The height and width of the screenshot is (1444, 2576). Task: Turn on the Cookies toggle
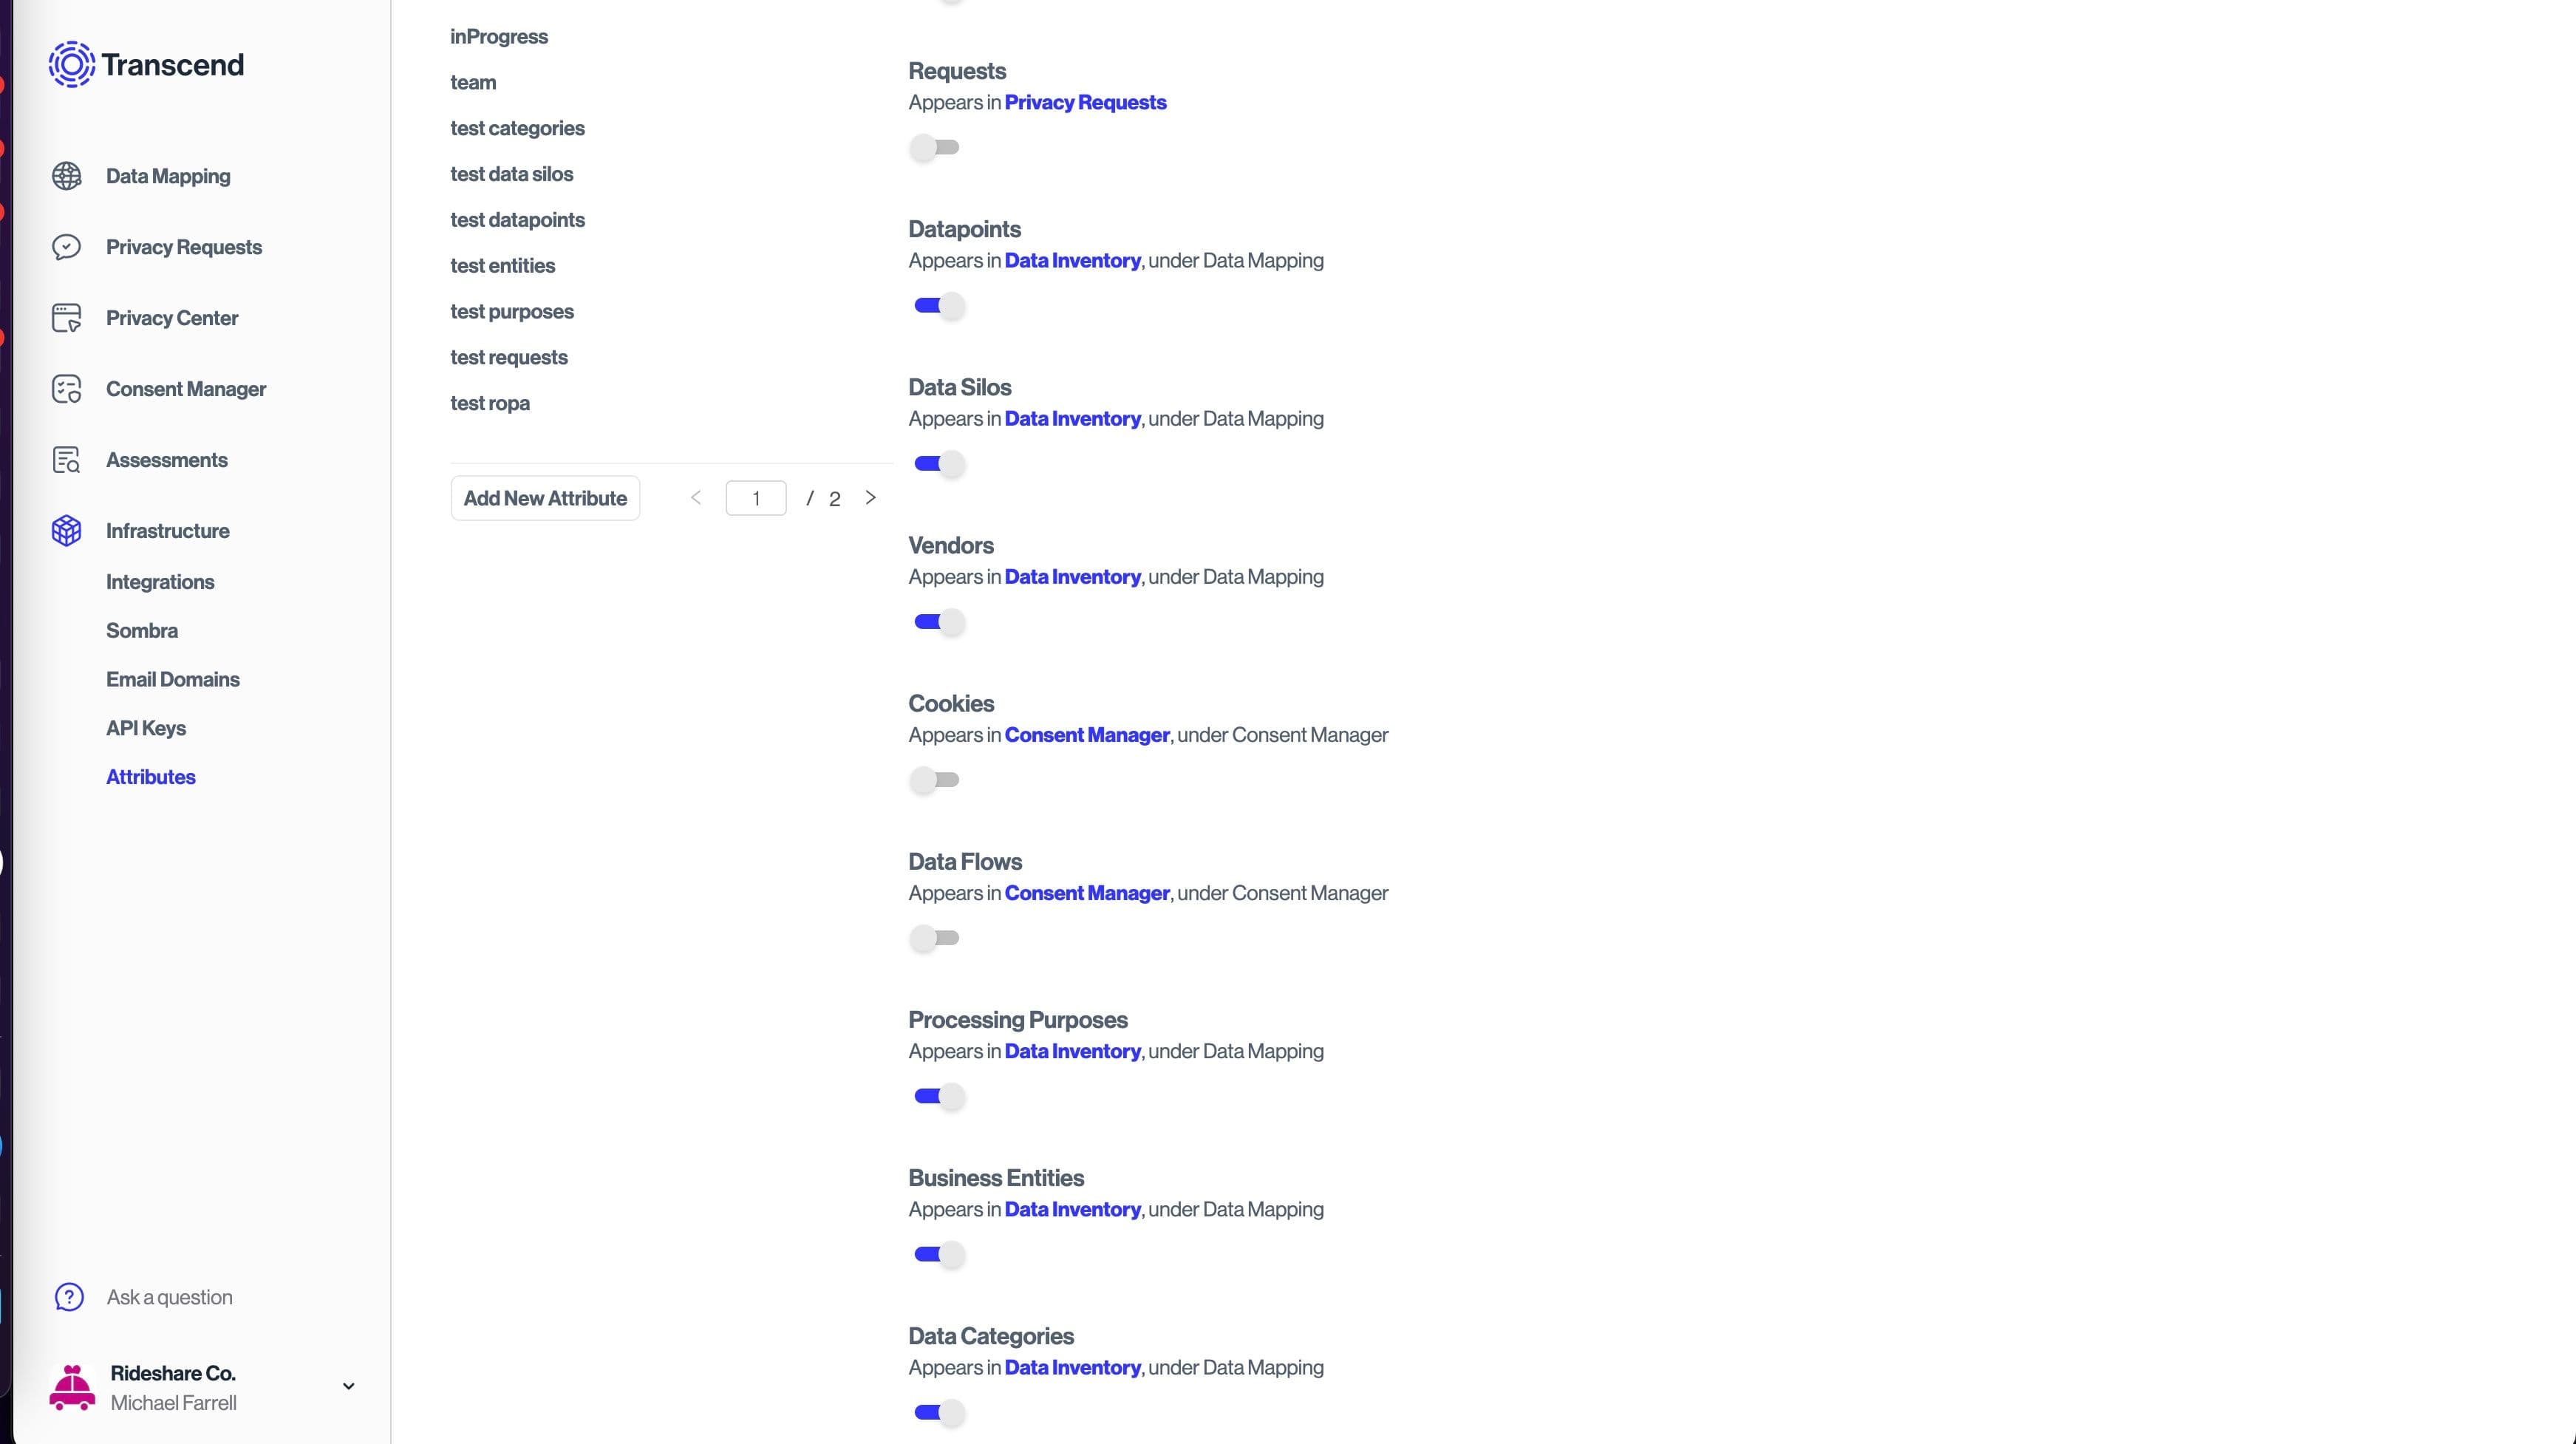coord(935,780)
